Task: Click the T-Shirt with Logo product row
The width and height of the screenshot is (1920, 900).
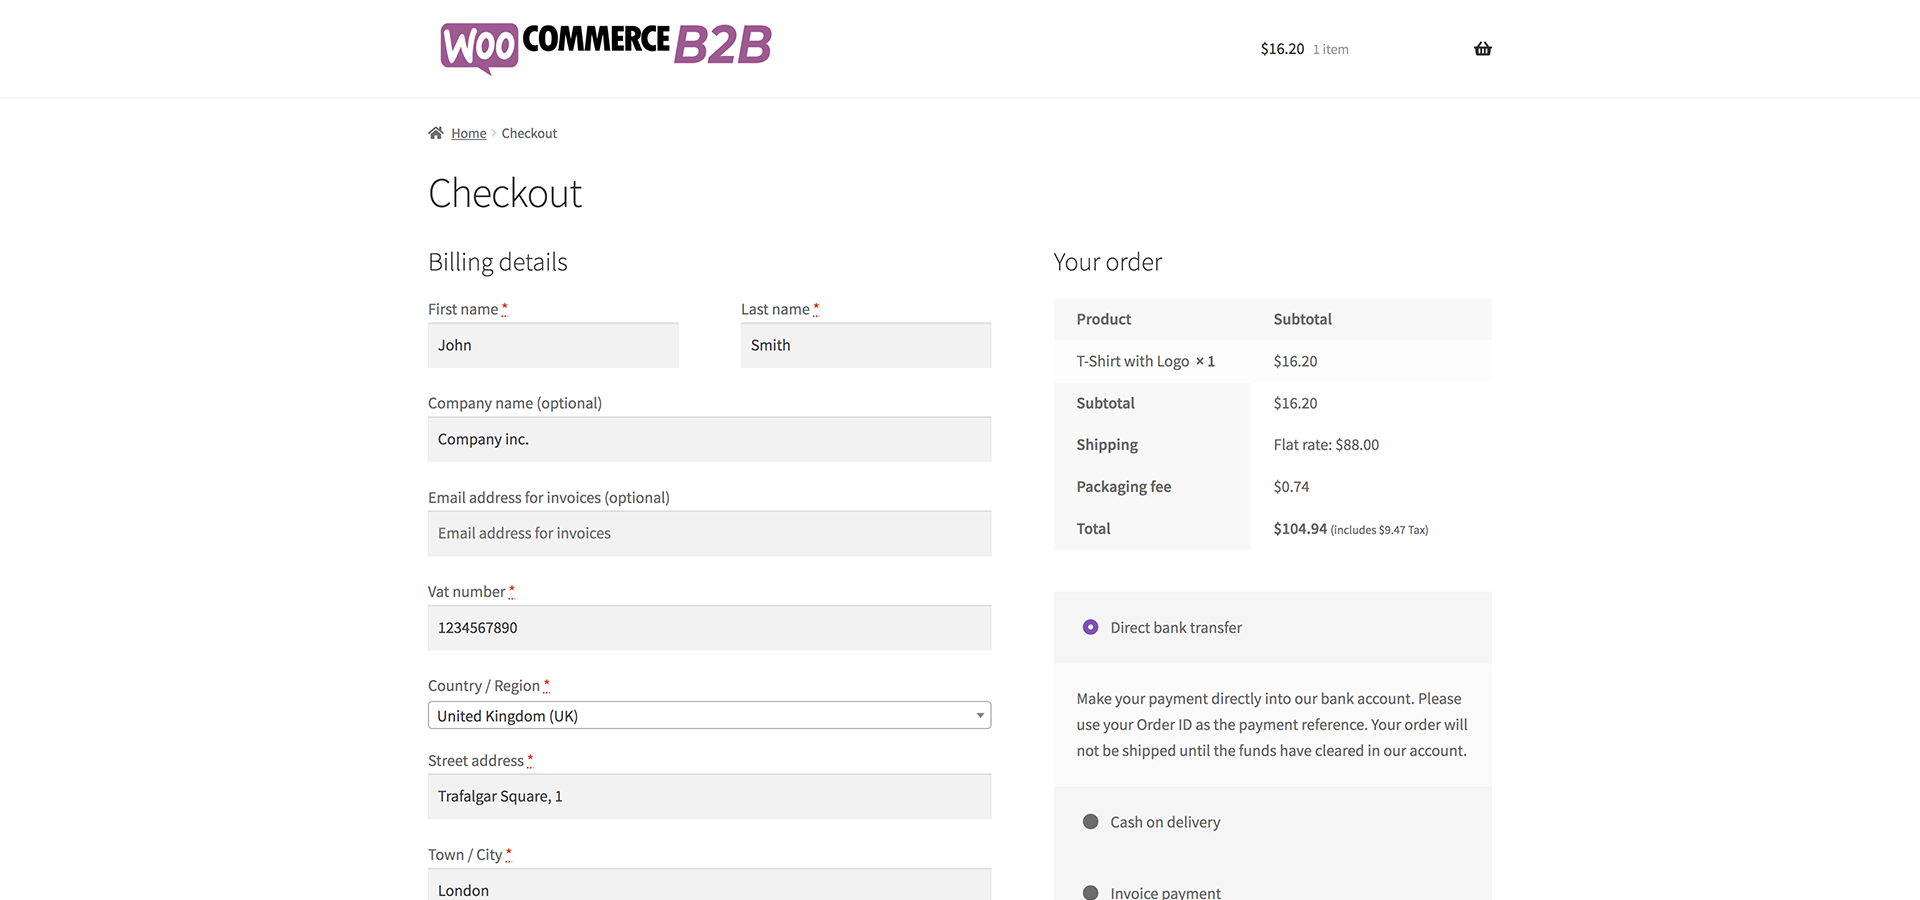Action: coord(1145,361)
